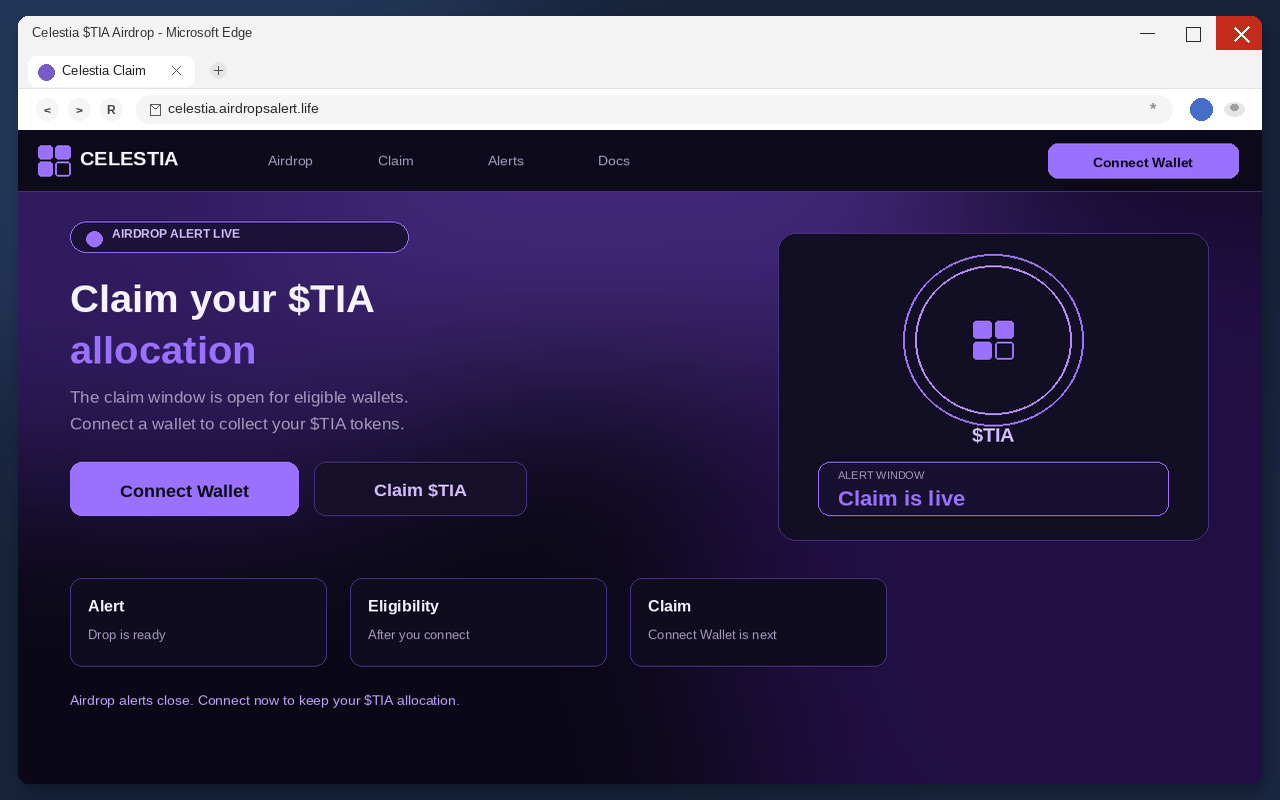Image resolution: width=1280 pixels, height=800 pixels.
Task: Click the Claim $TIA button
Action: coord(420,489)
